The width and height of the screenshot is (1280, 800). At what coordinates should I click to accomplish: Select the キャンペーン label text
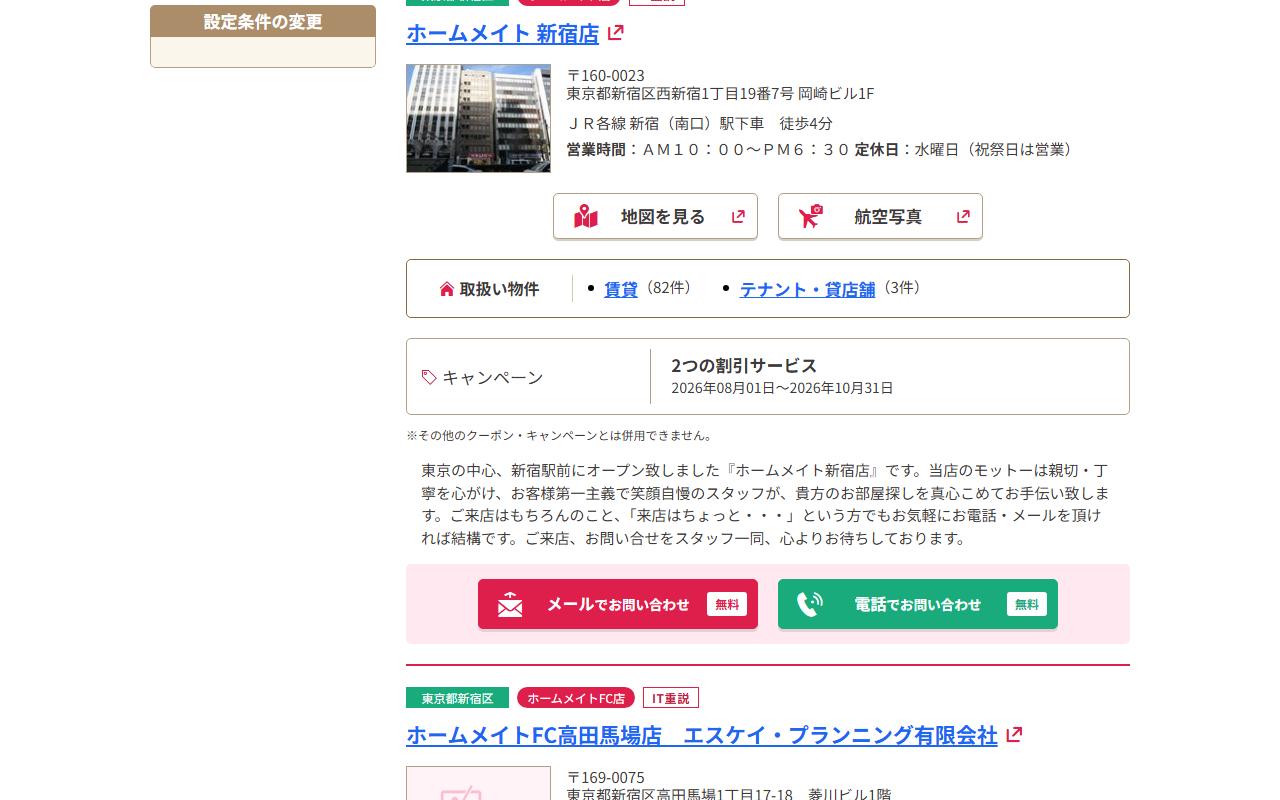[x=493, y=377]
